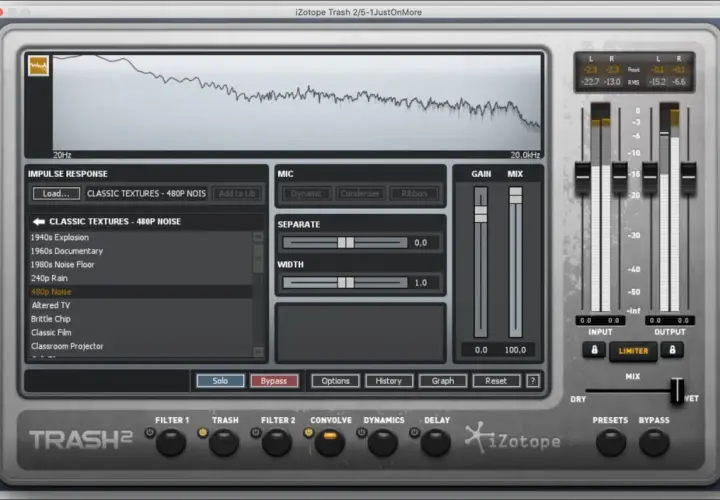Enable Solo for the module
Image resolution: width=720 pixels, height=500 pixels.
(220, 381)
